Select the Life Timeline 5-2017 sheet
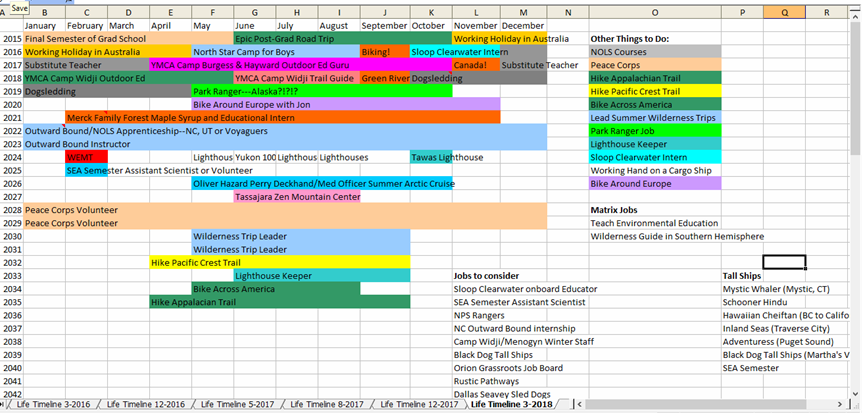Screen dimensions: 862x413 coord(235,405)
